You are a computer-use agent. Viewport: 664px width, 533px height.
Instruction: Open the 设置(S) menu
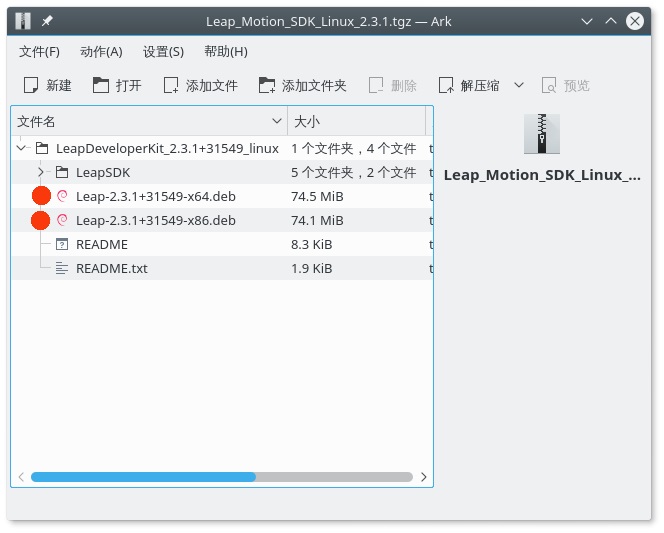(x=163, y=52)
